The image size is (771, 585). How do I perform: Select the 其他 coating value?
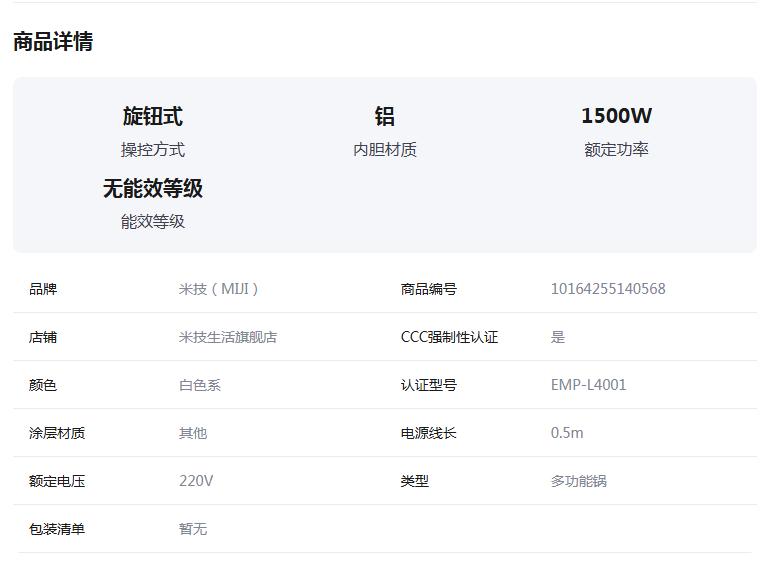[193, 433]
